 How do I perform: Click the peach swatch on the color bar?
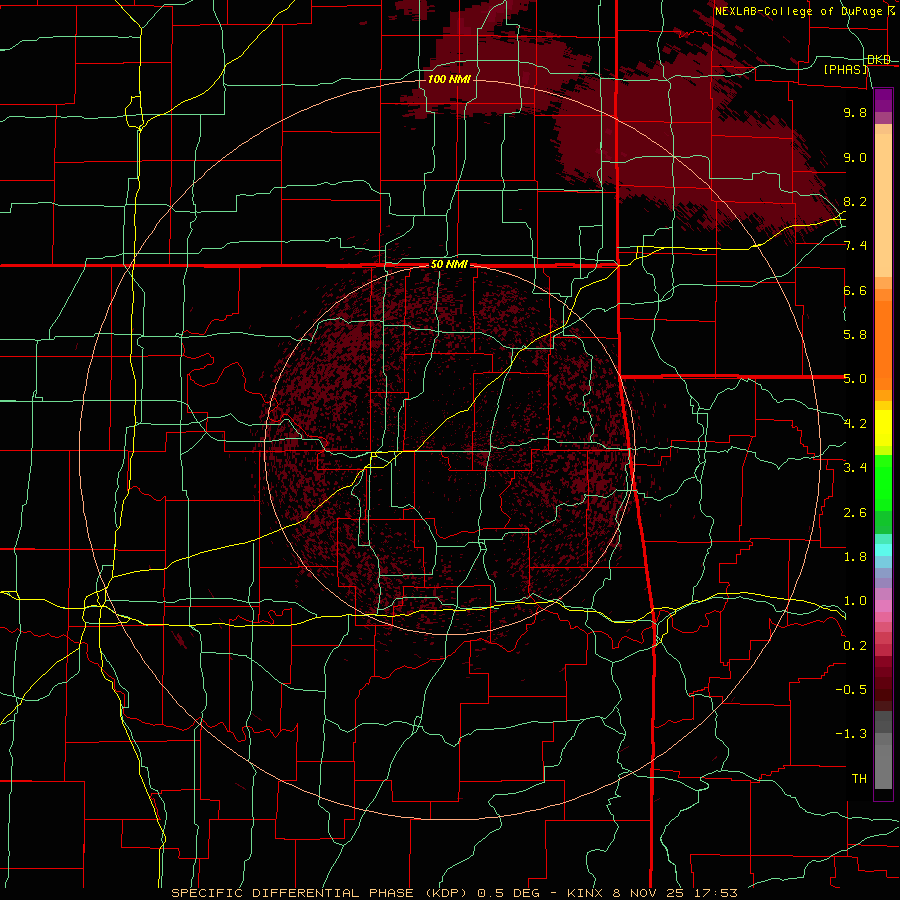pos(883,205)
